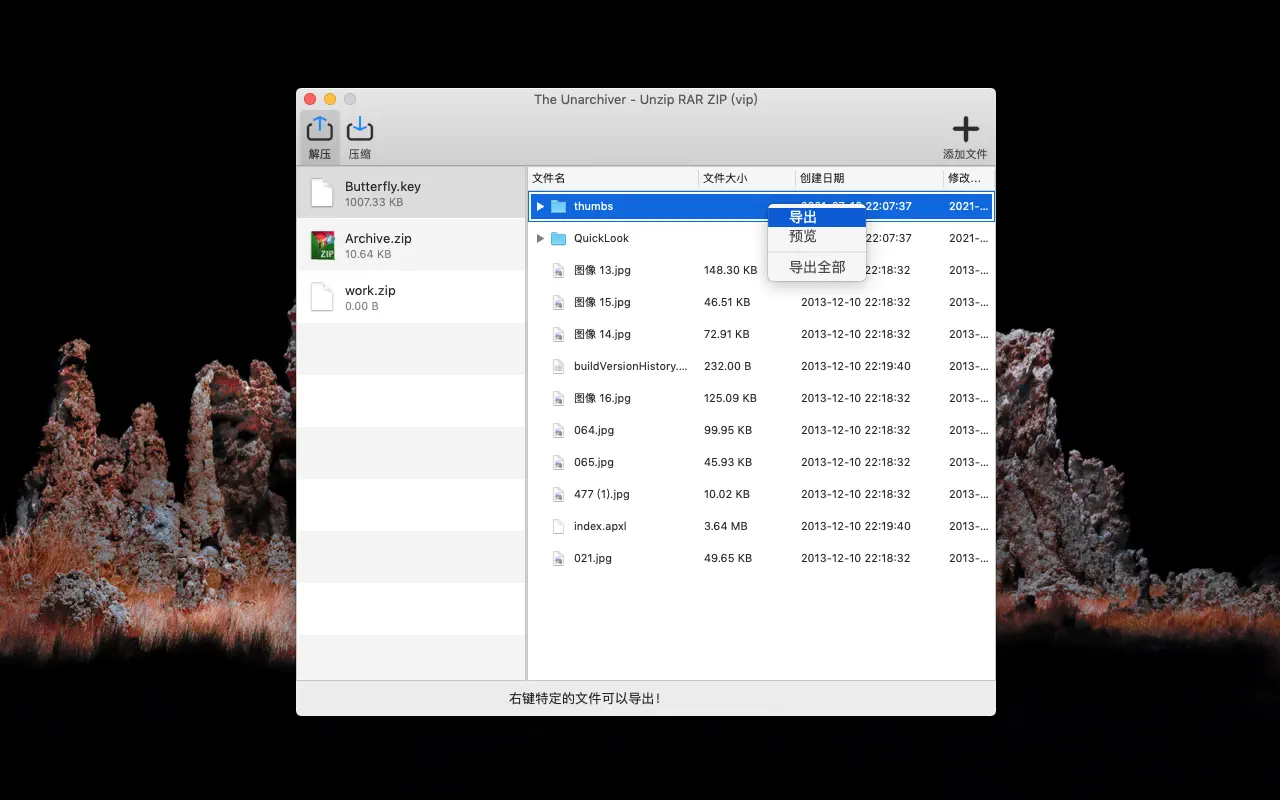Click the icon beside buildVersionHistory file

coord(558,366)
